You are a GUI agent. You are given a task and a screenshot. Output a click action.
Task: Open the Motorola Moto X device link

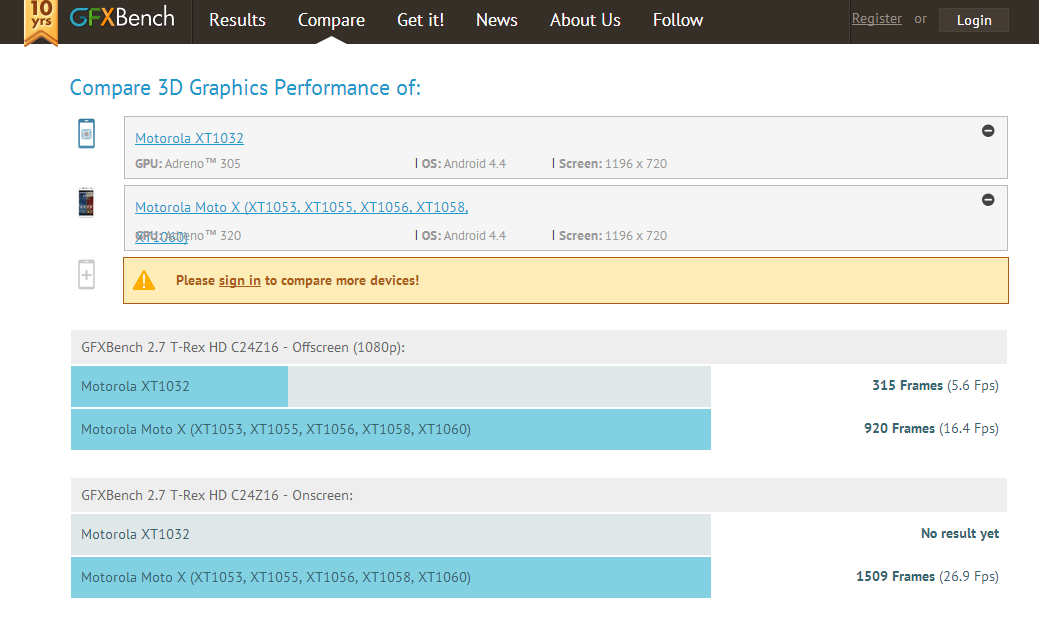(301, 207)
